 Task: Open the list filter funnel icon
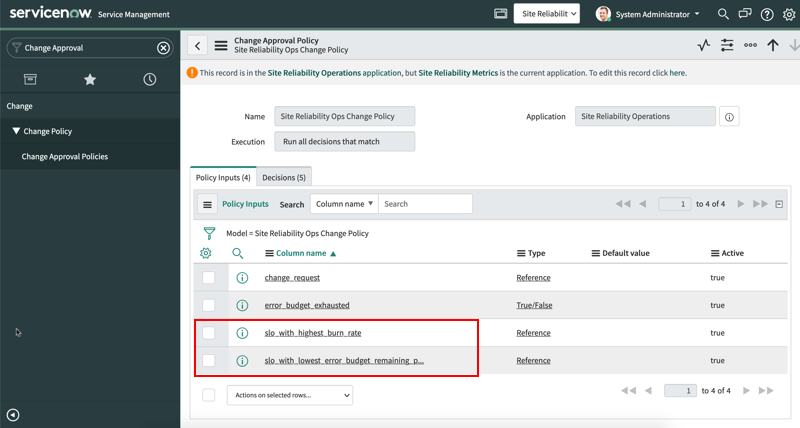click(209, 233)
